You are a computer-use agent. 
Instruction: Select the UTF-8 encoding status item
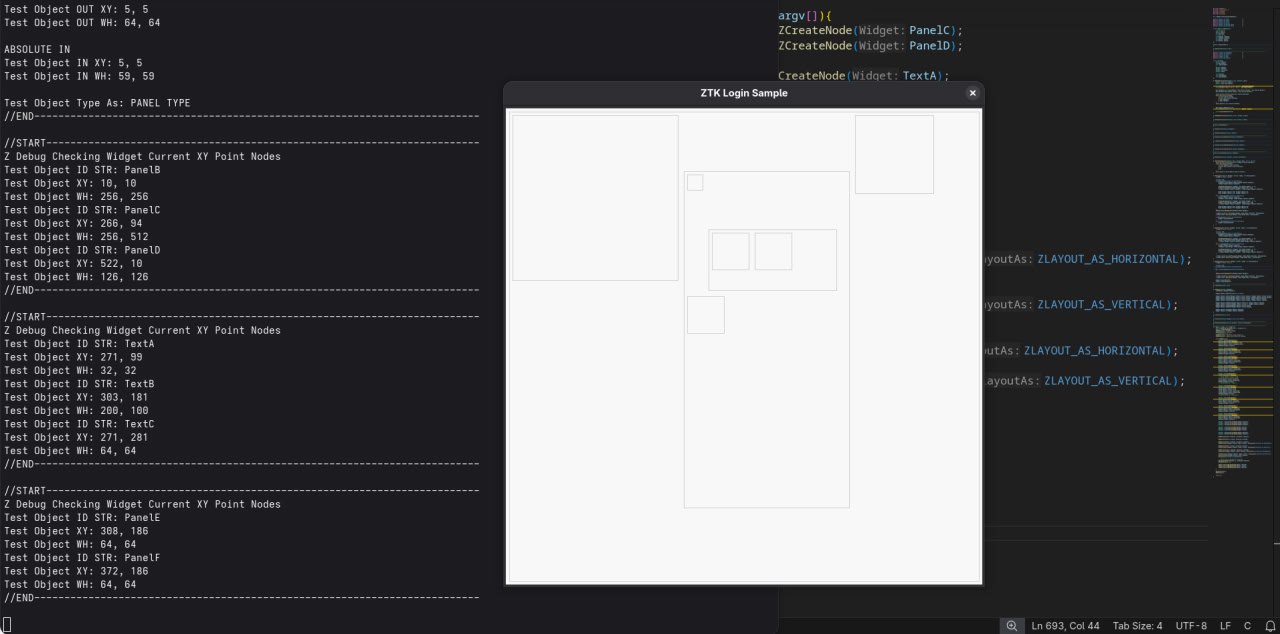coord(1191,626)
